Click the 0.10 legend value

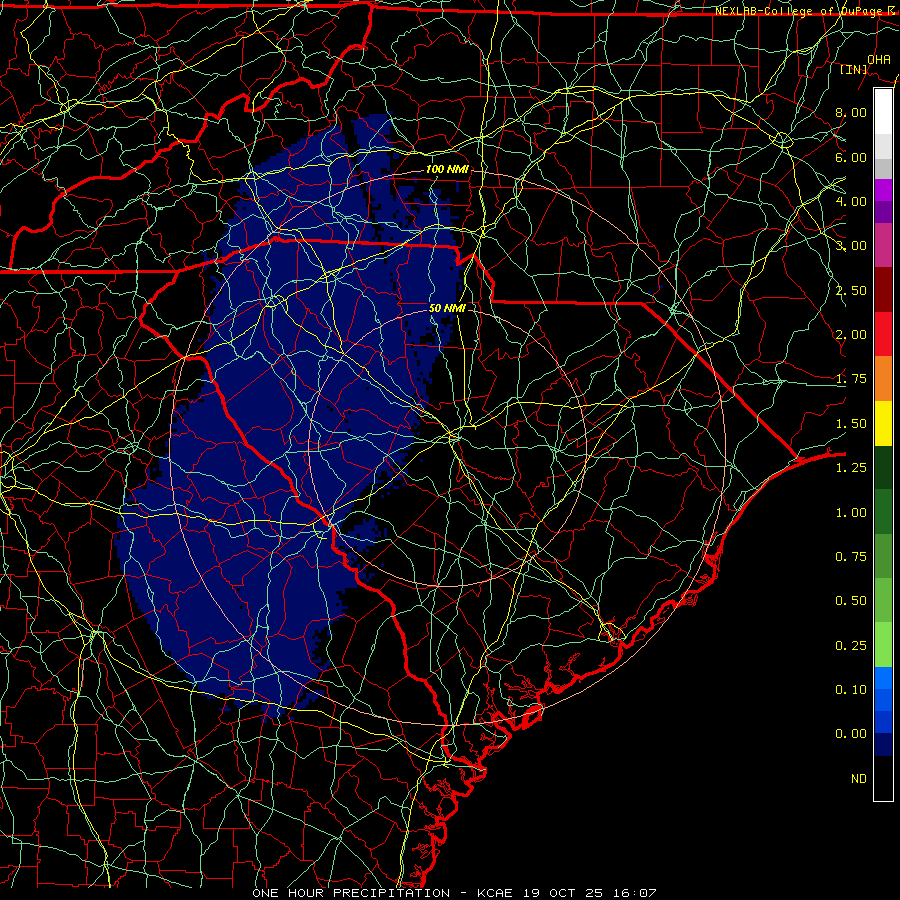pyautogui.click(x=851, y=689)
